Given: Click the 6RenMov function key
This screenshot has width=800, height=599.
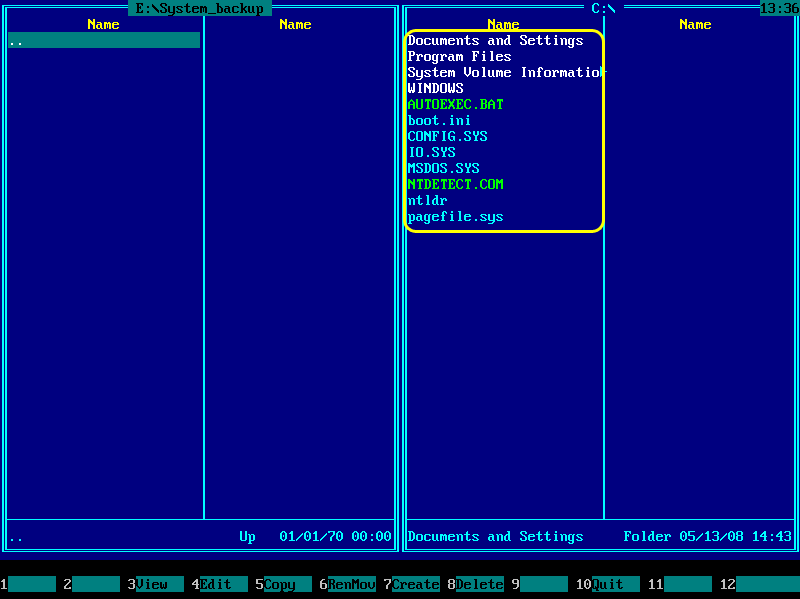Looking at the screenshot, I should (347, 584).
